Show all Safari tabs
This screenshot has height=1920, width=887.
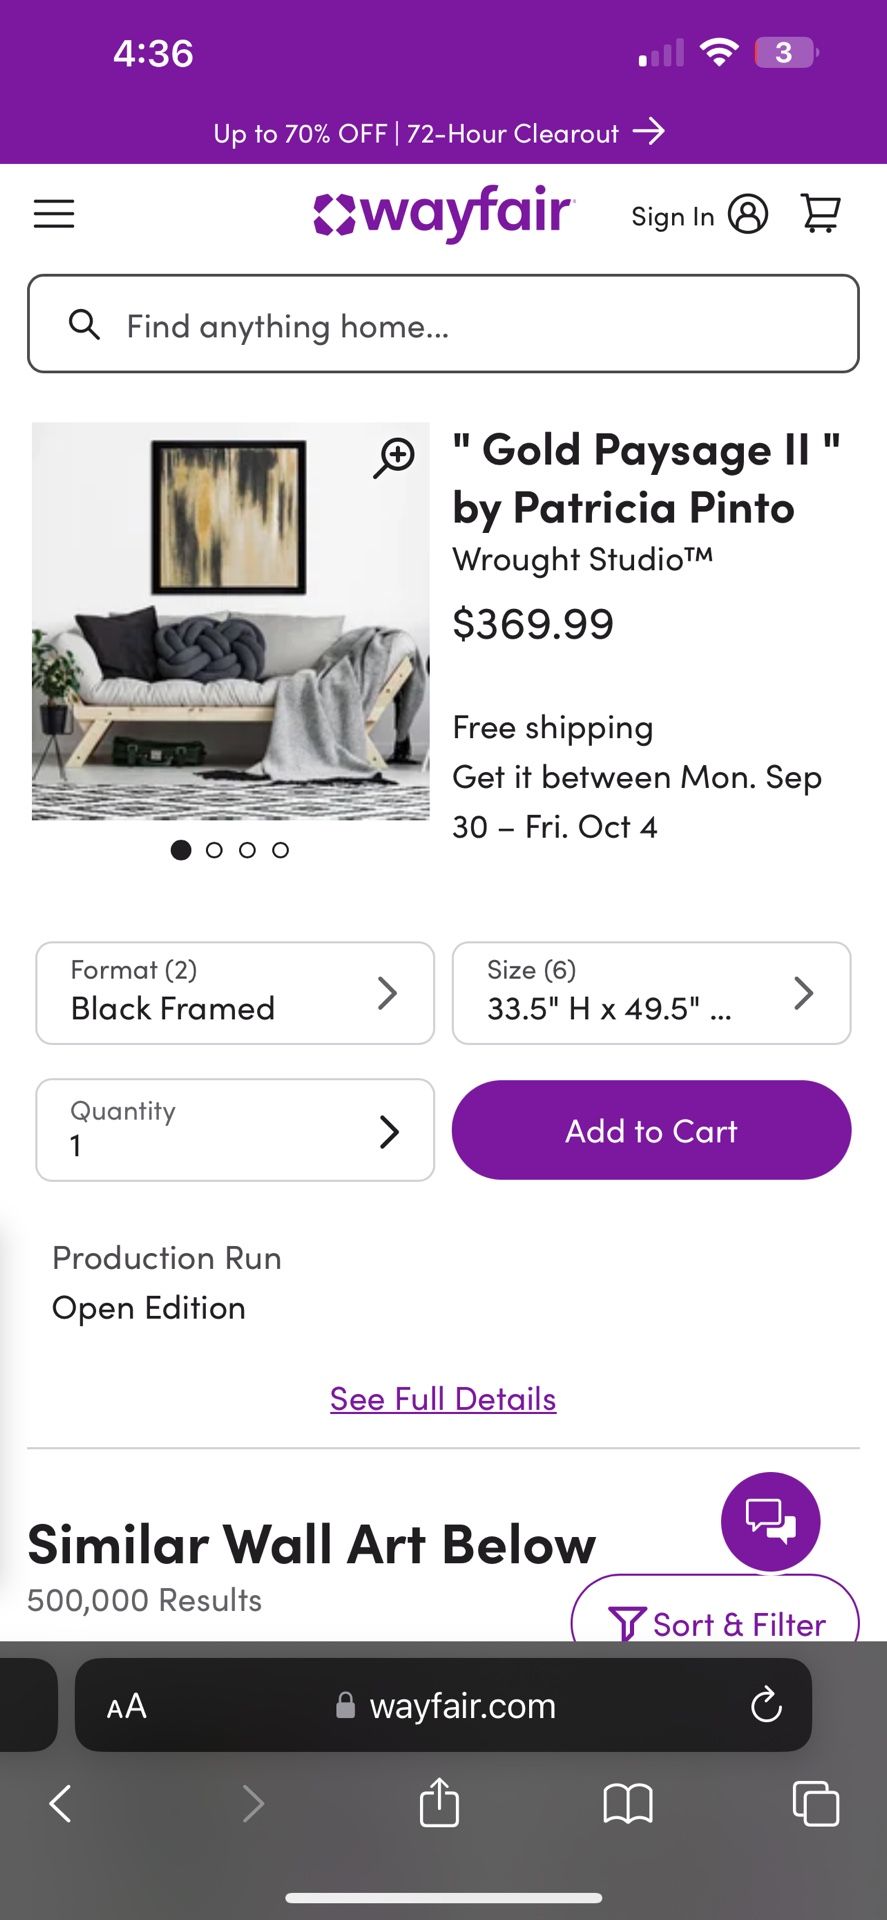pyautogui.click(x=815, y=1803)
